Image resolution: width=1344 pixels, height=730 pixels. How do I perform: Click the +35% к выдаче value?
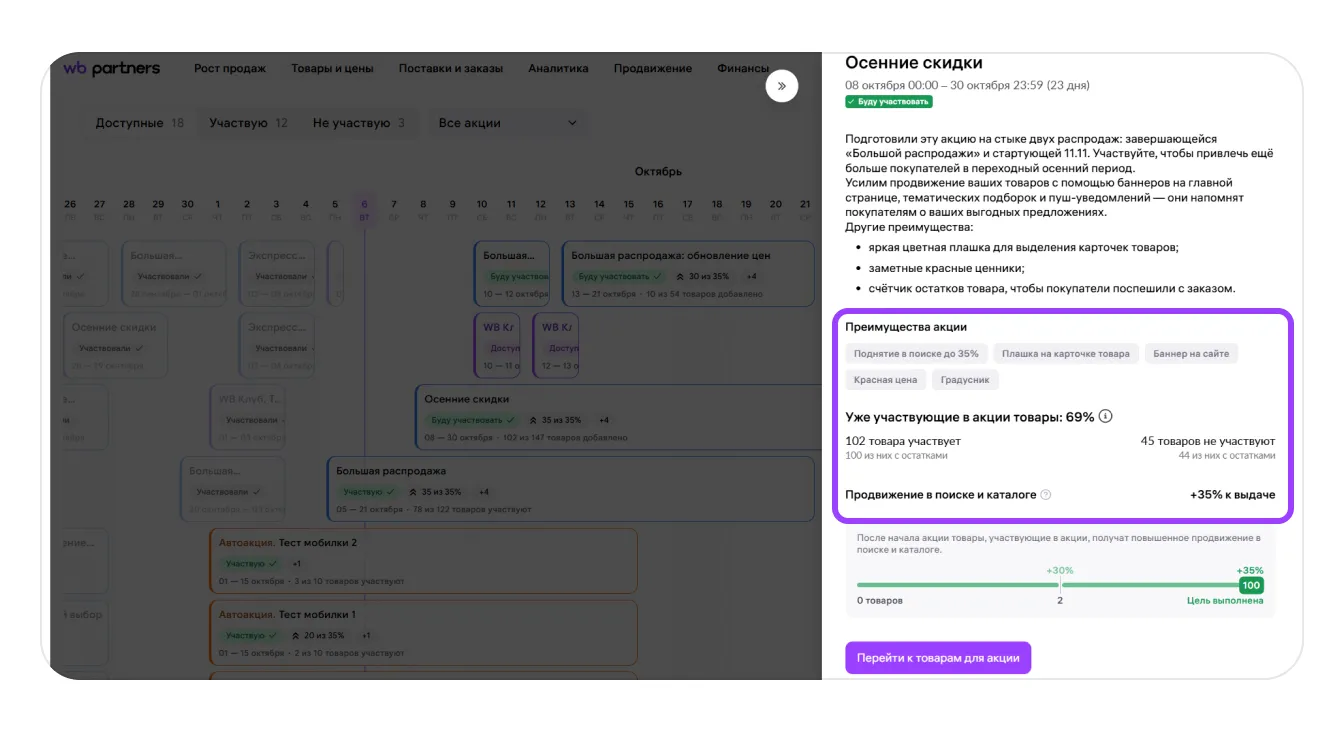point(1232,495)
